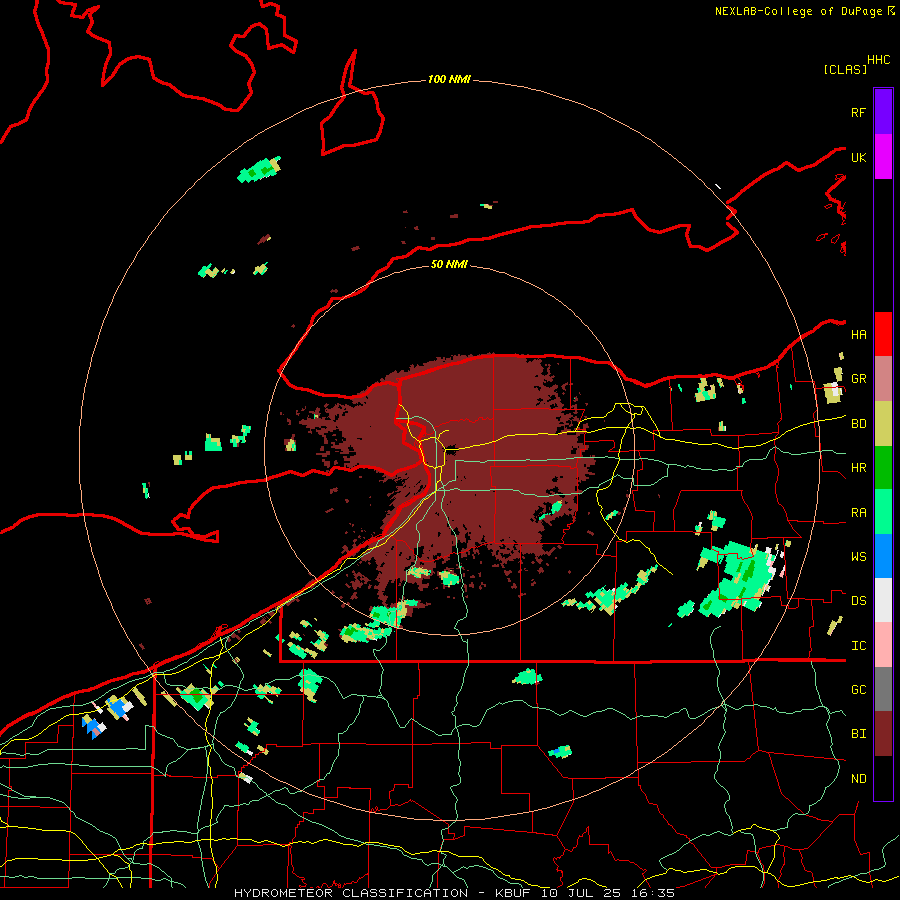This screenshot has width=900, height=900.
Task: Click the "50 NMI" range ring label
Action: pyautogui.click(x=449, y=264)
